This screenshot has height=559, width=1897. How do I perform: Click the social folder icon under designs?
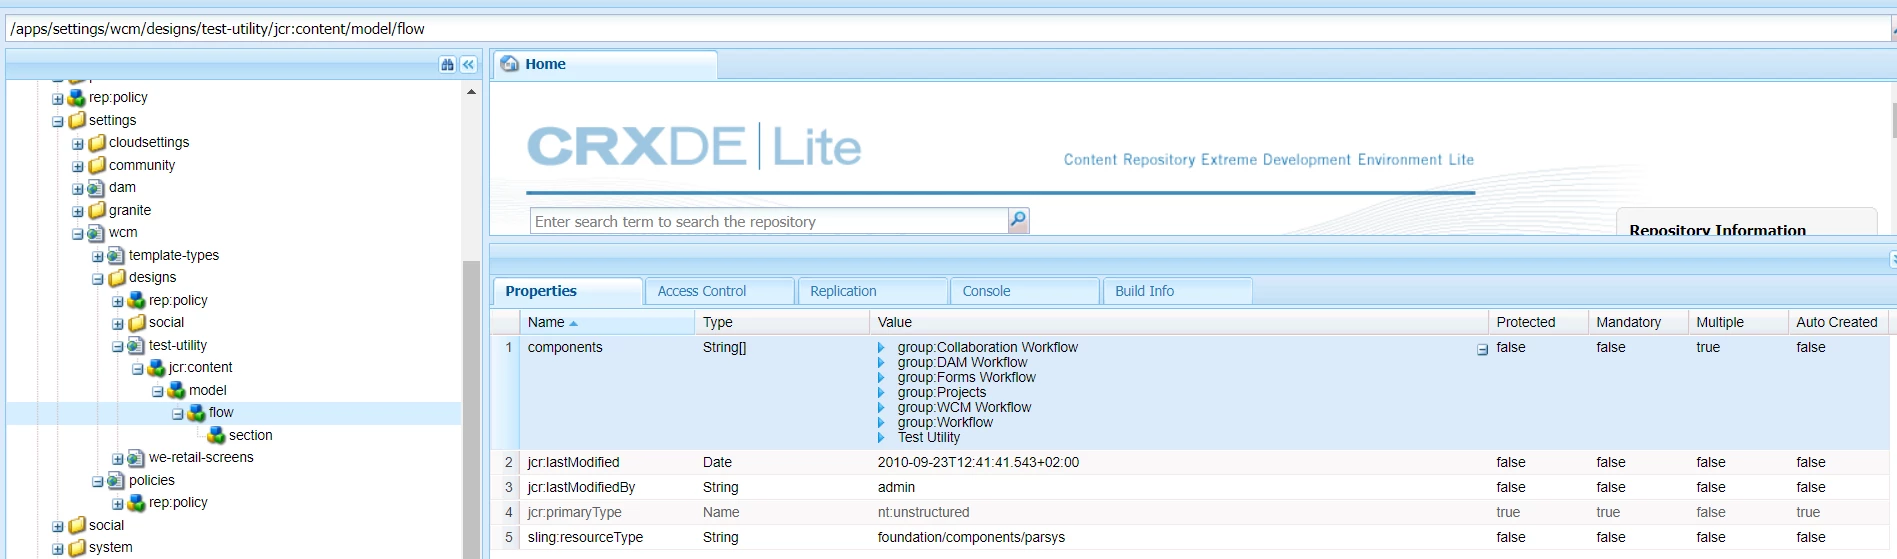coord(137,323)
